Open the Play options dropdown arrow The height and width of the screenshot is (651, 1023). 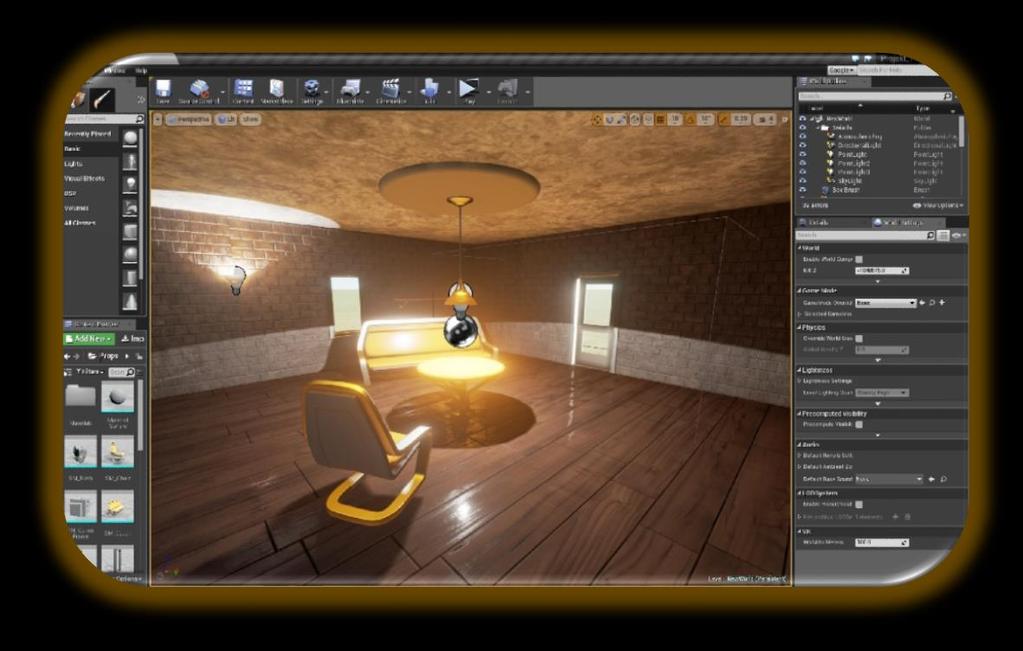488,92
